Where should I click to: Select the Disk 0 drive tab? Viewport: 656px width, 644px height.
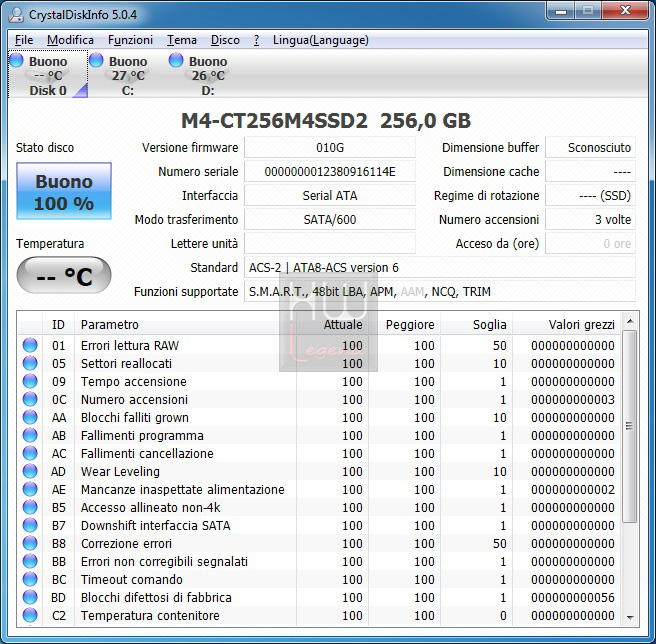pos(48,74)
